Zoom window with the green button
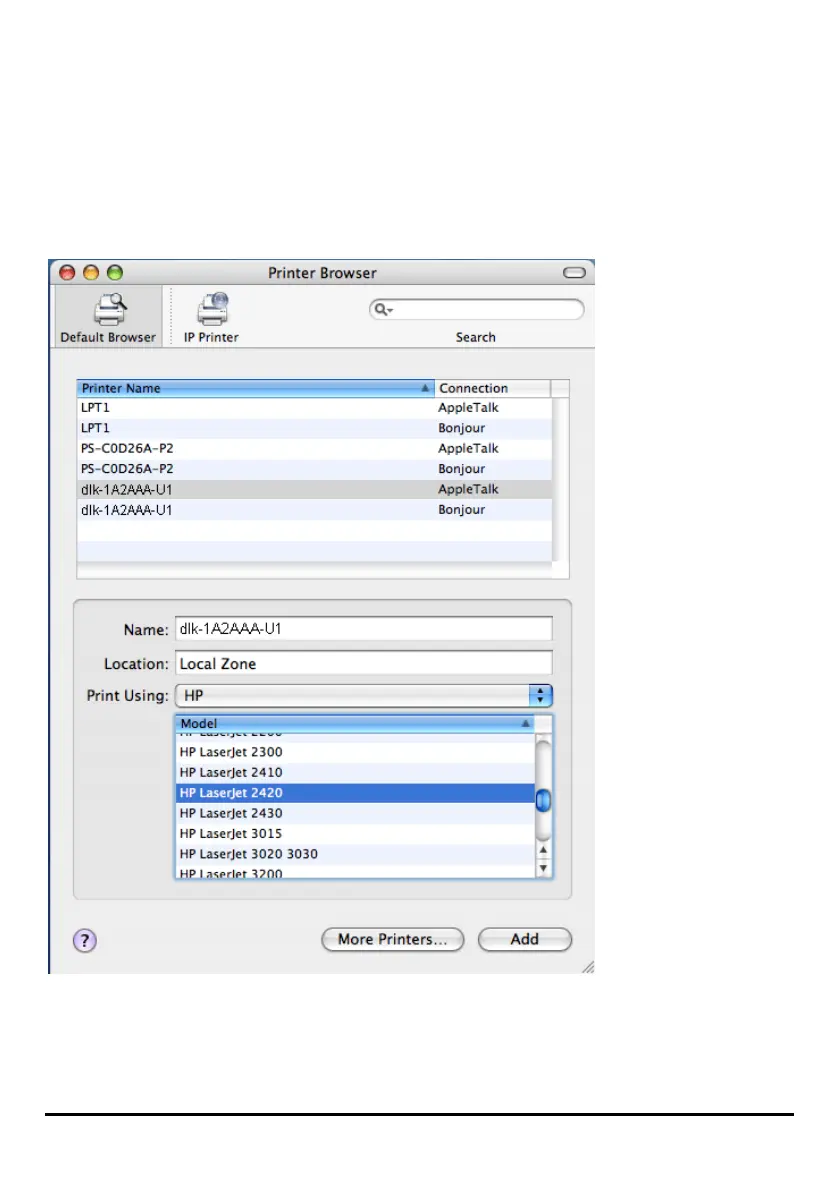Image resolution: width=840 pixels, height=1190 pixels. [115, 272]
